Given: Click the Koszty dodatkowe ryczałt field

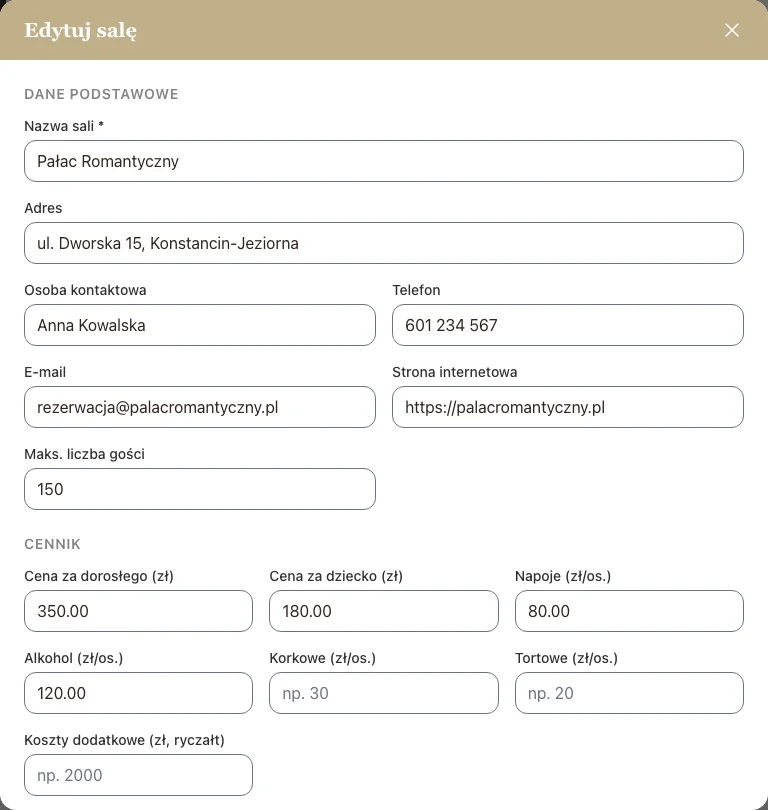Looking at the screenshot, I should 138,775.
